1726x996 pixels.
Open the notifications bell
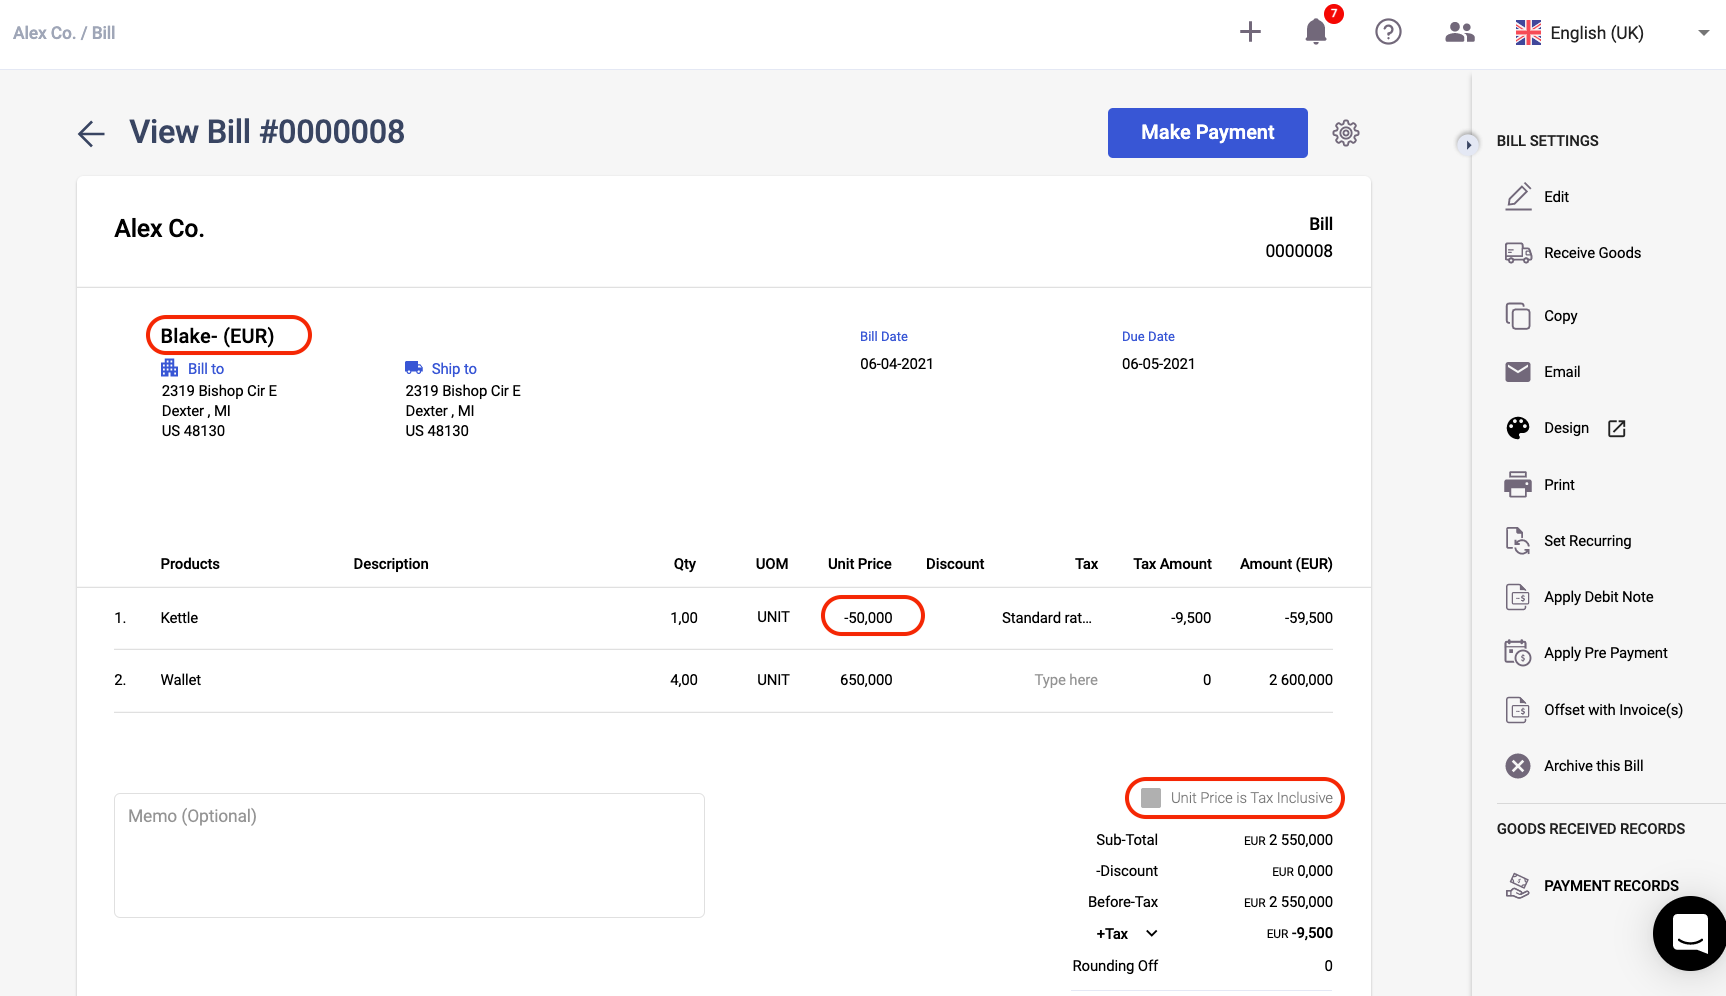[x=1316, y=32]
